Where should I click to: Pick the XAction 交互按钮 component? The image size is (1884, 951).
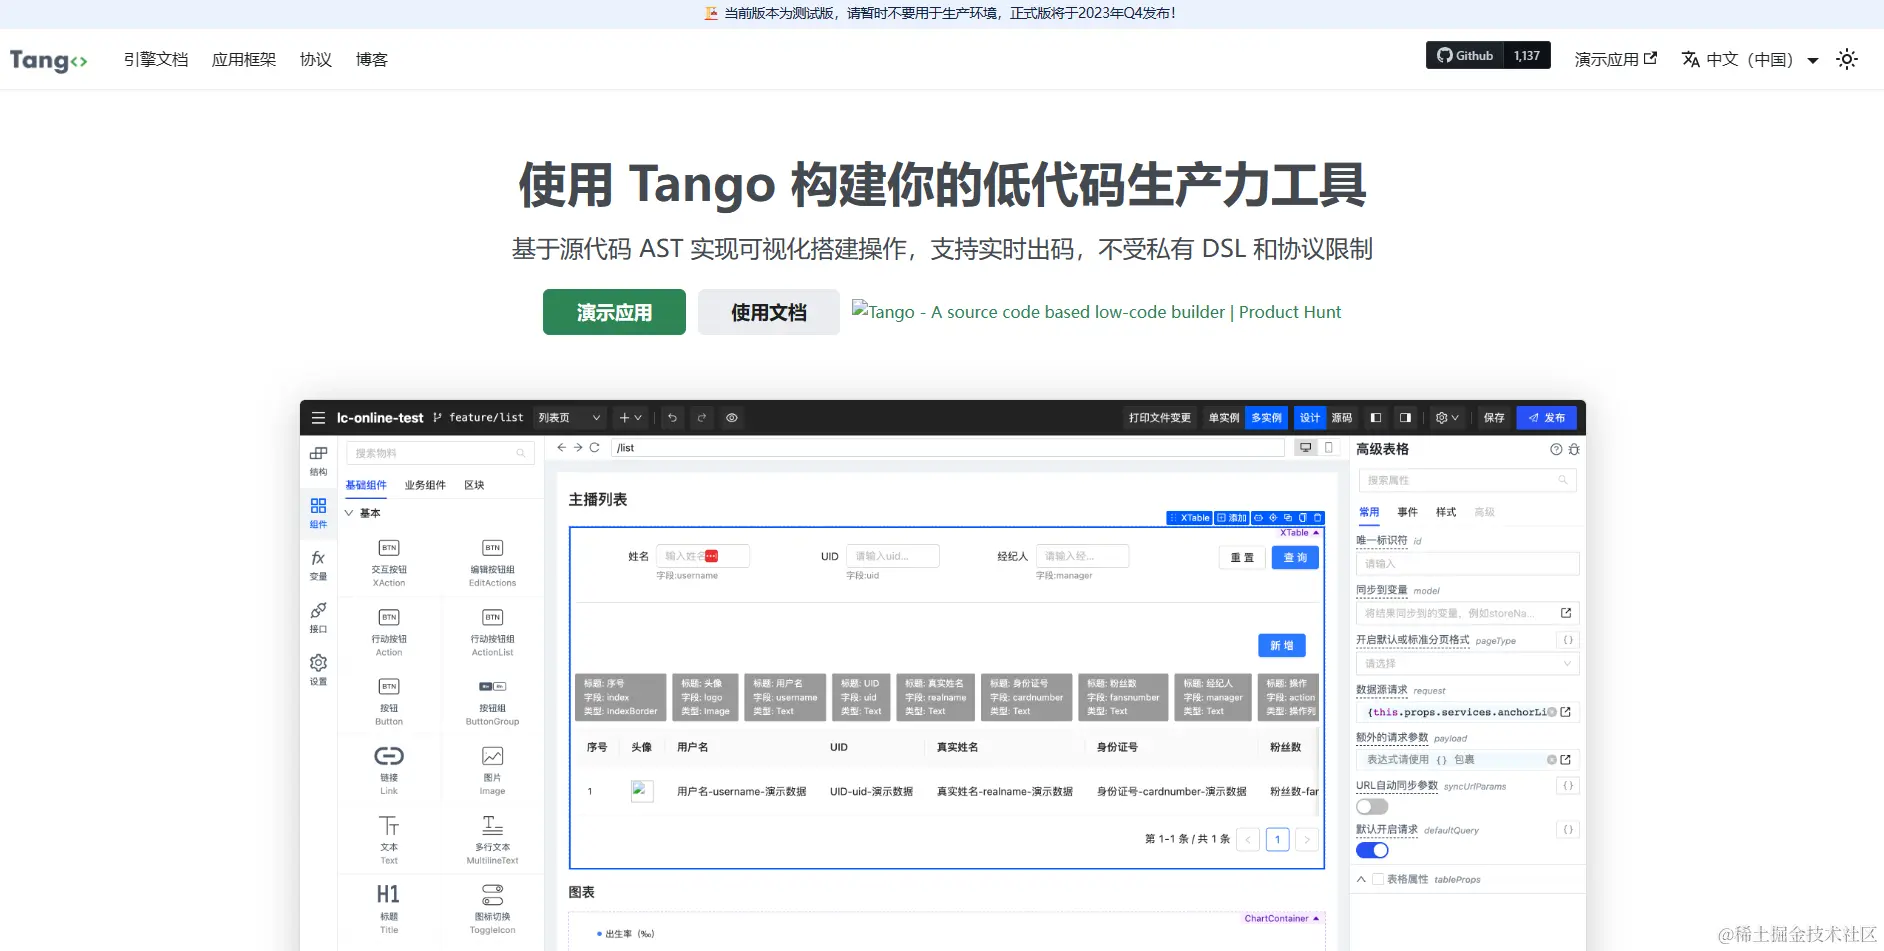[x=389, y=562]
